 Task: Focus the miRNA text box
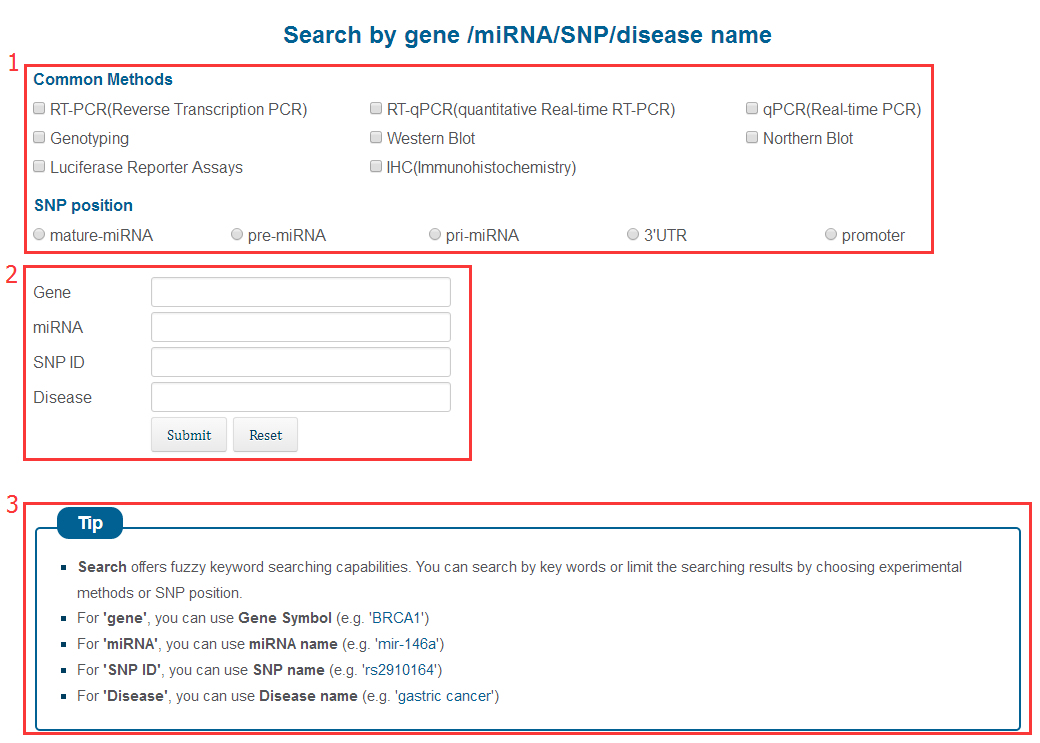coord(300,327)
